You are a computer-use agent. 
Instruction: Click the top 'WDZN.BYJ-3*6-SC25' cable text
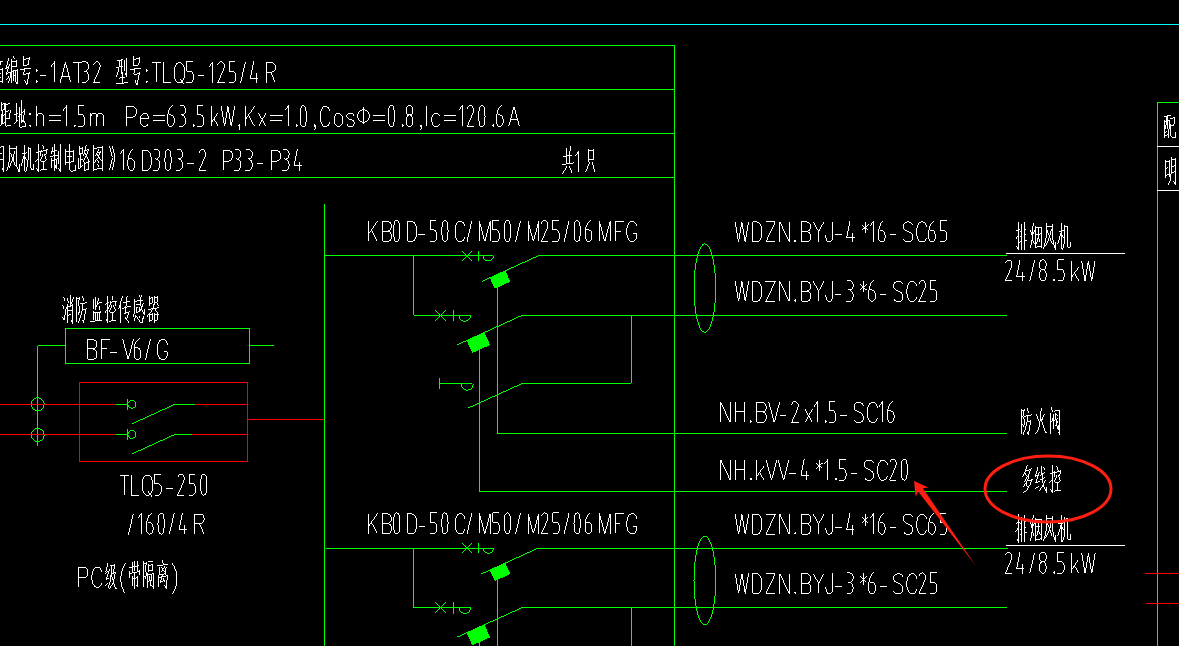coord(836,291)
